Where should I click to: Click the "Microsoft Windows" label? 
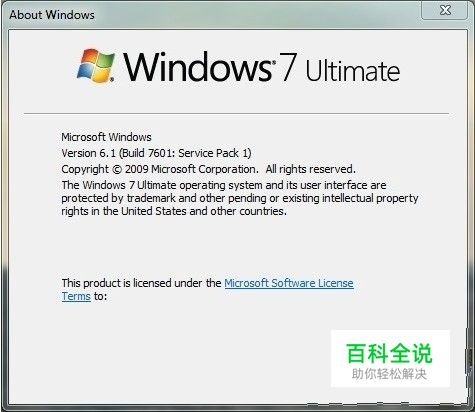(106, 137)
